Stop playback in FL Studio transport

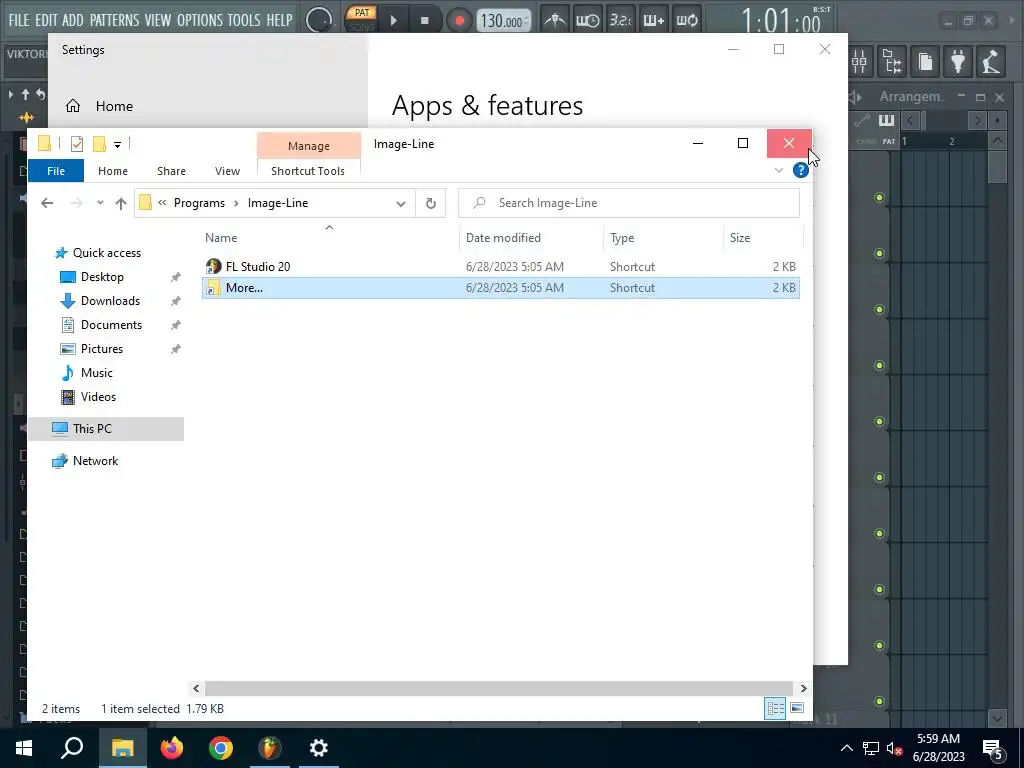click(424, 20)
